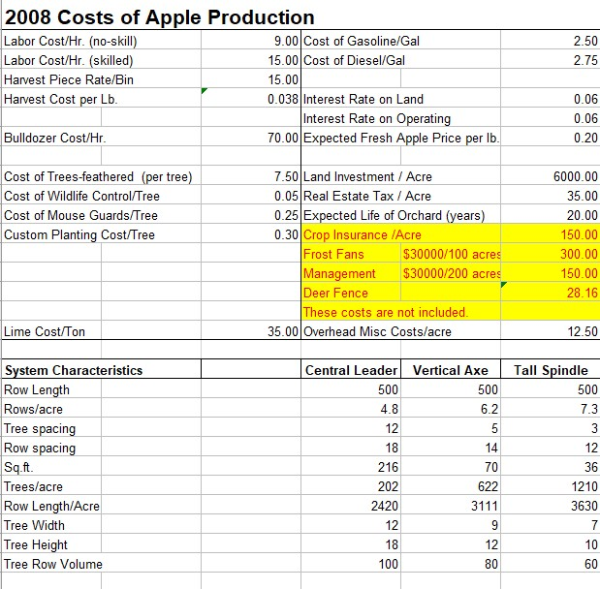Image resolution: width=600 pixels, height=589 pixels.
Task: Click the '$30000/200 acres' cell
Action: (x=451, y=274)
